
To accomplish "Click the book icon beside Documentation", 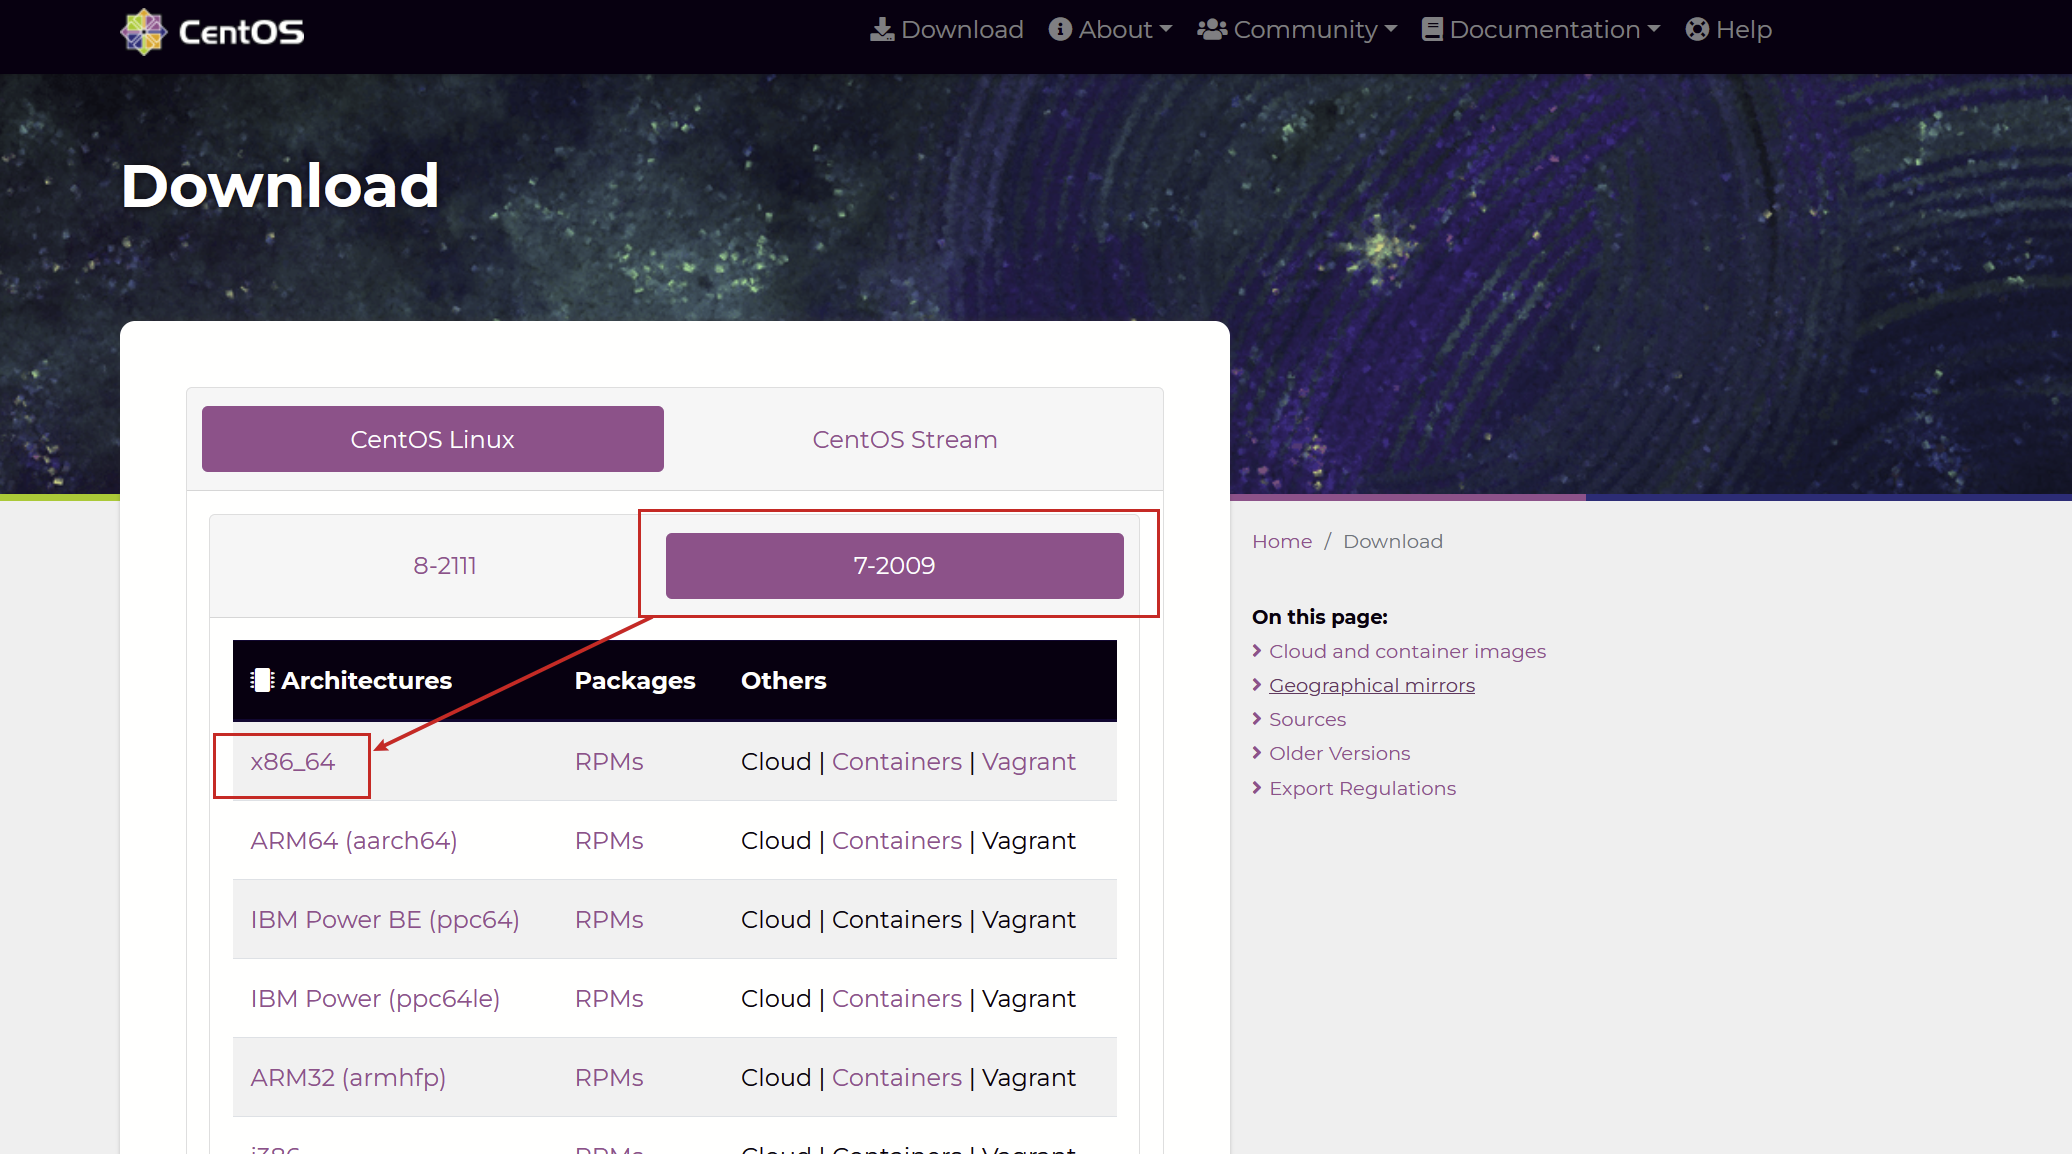I will click(1432, 29).
